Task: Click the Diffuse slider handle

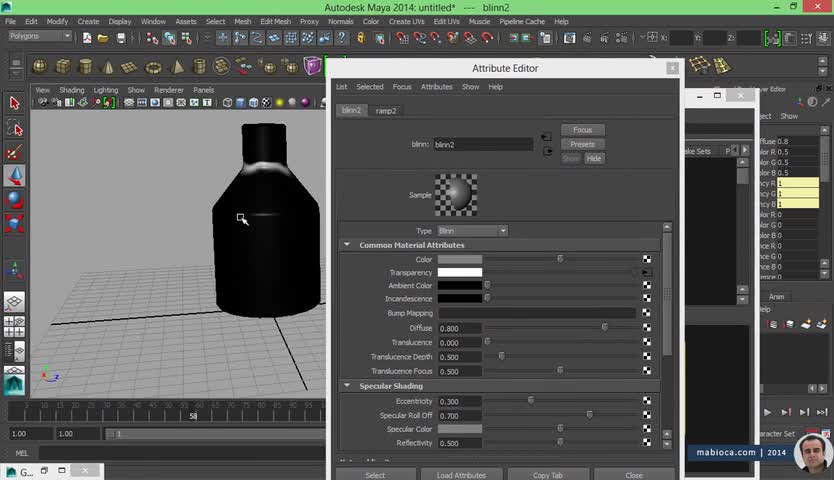Action: (x=604, y=328)
